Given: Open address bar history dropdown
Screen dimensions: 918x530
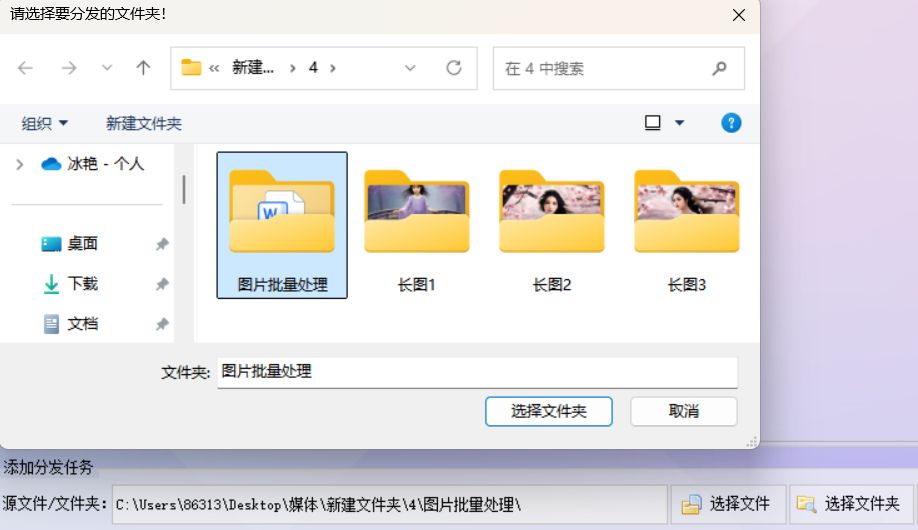Looking at the screenshot, I should [x=410, y=68].
